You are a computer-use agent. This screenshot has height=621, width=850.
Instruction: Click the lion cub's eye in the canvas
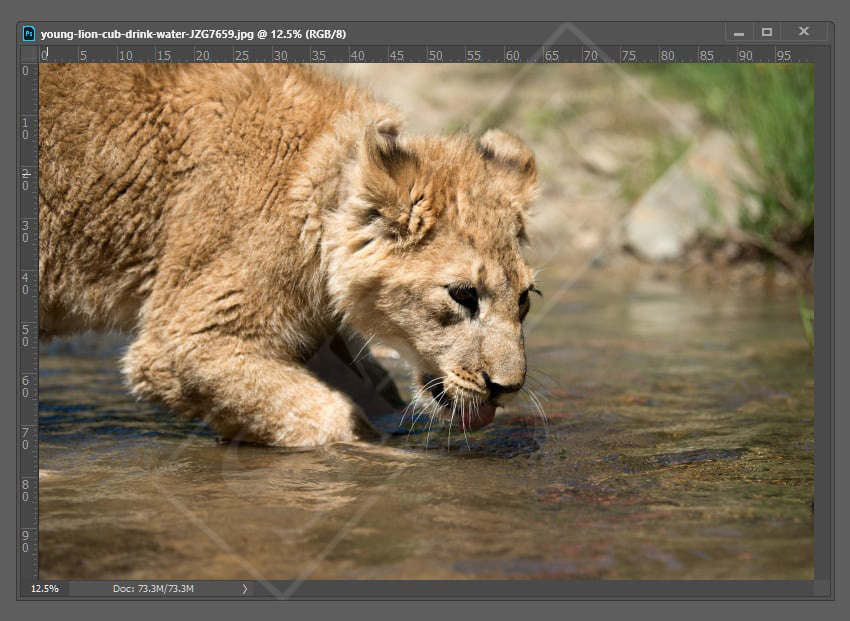pos(464,296)
